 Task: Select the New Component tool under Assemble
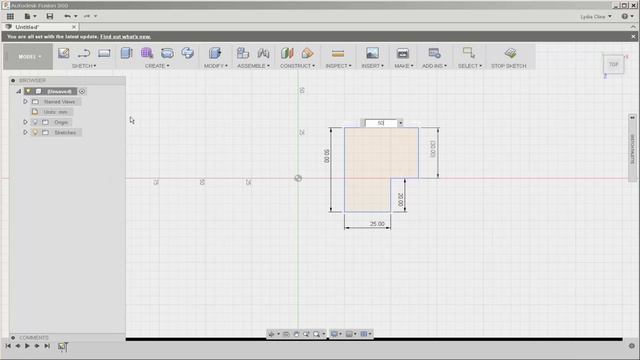pyautogui.click(x=243, y=53)
